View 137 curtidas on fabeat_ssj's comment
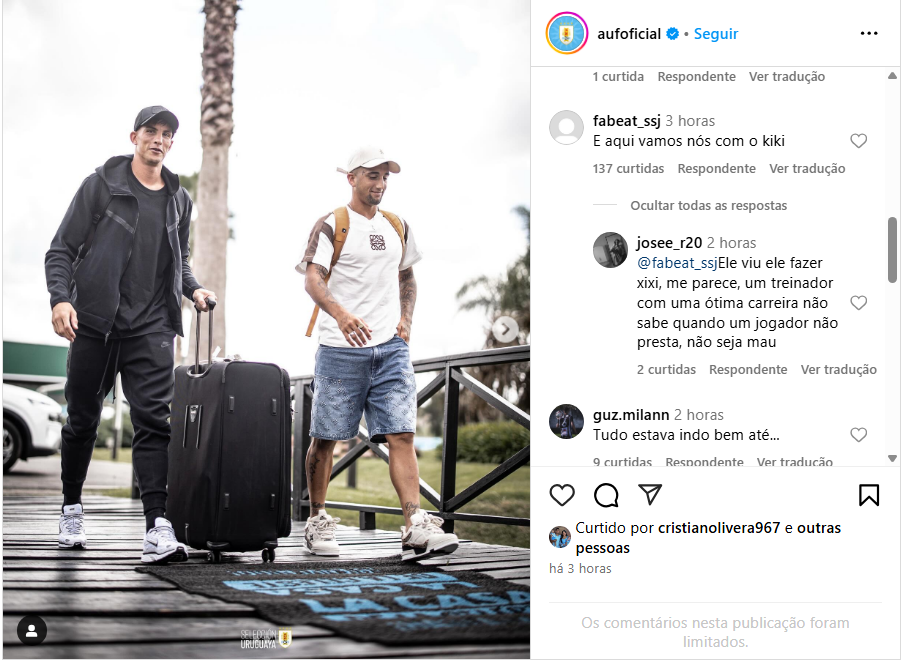The width and height of the screenshot is (902, 670). (x=628, y=169)
